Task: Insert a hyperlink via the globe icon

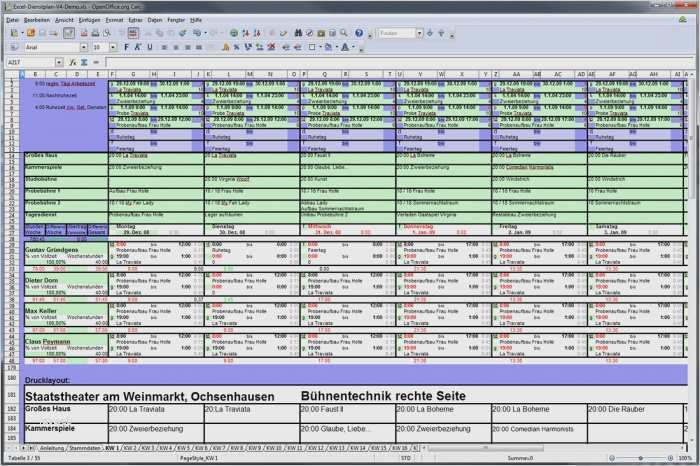Action: (234, 33)
